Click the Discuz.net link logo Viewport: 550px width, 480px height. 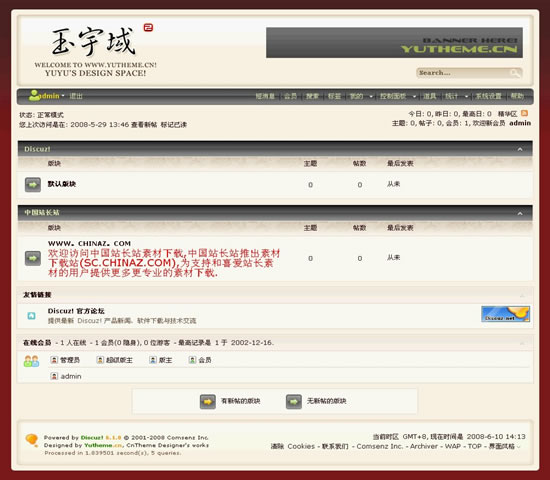pyautogui.click(x=505, y=314)
